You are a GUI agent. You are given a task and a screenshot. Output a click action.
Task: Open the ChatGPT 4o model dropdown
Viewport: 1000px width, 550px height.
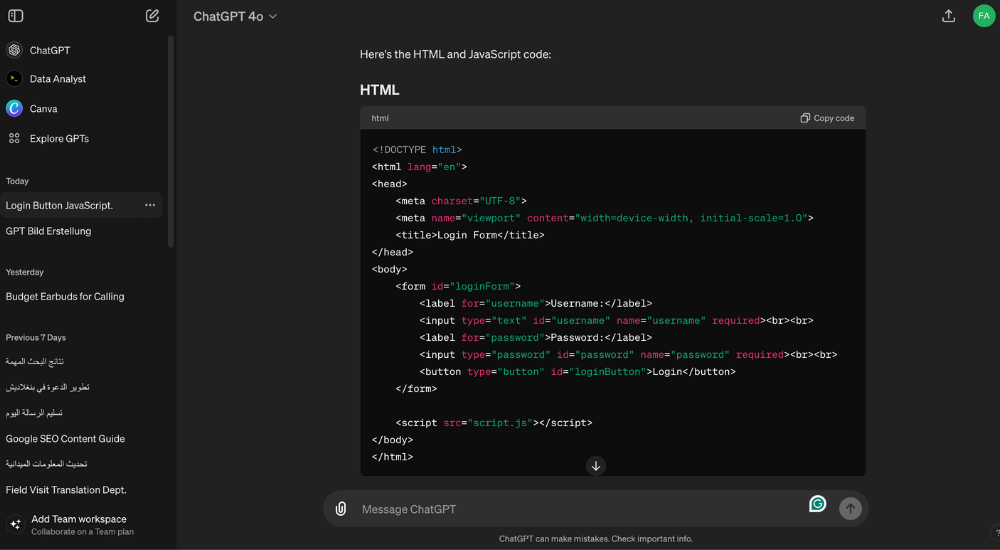(235, 17)
